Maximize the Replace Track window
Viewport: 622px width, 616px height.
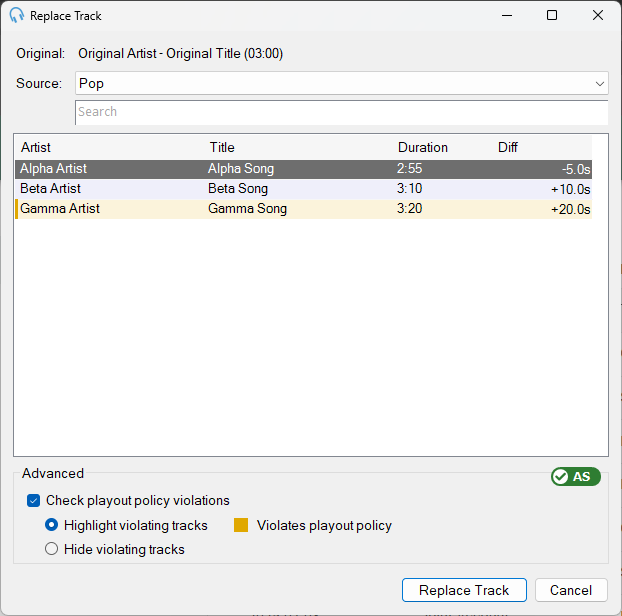pos(552,15)
